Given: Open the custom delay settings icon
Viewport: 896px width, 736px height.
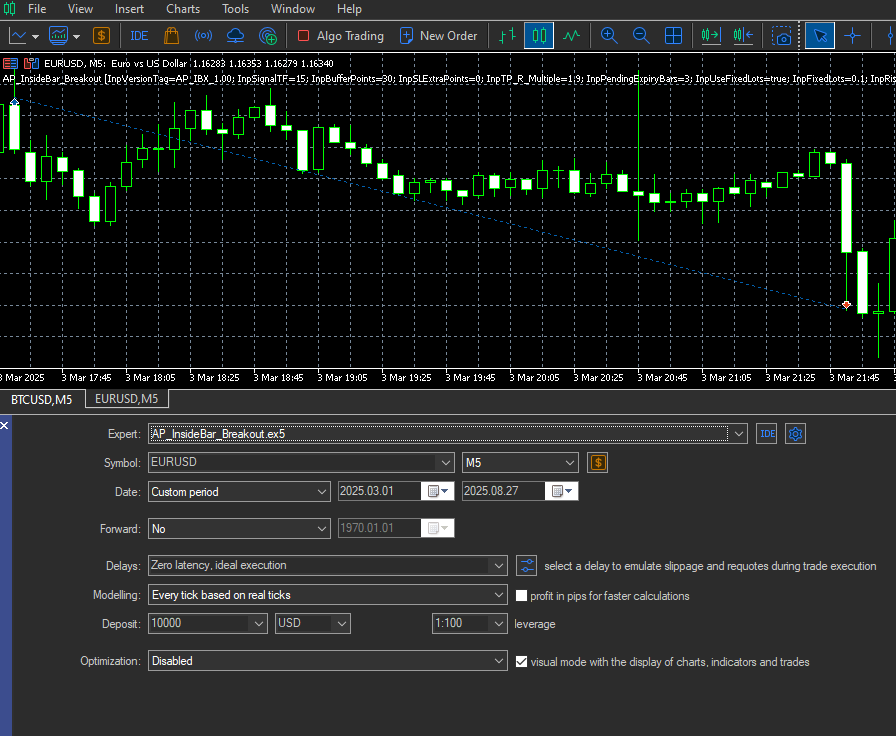Looking at the screenshot, I should coord(526,566).
